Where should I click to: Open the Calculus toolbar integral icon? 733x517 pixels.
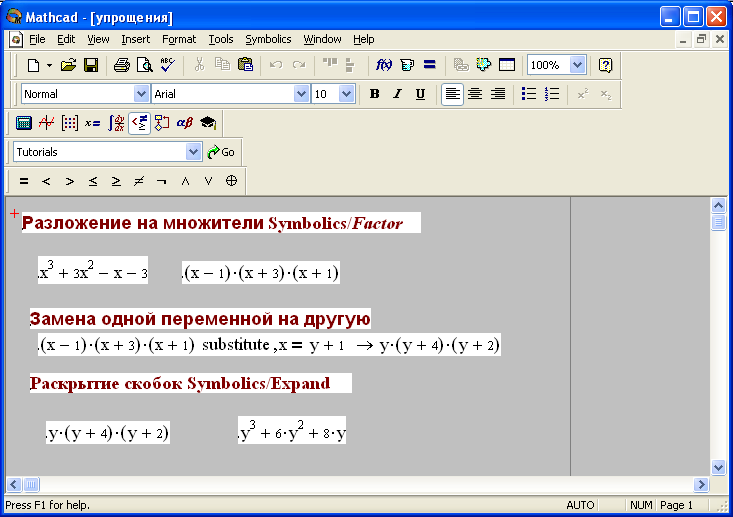pos(116,123)
